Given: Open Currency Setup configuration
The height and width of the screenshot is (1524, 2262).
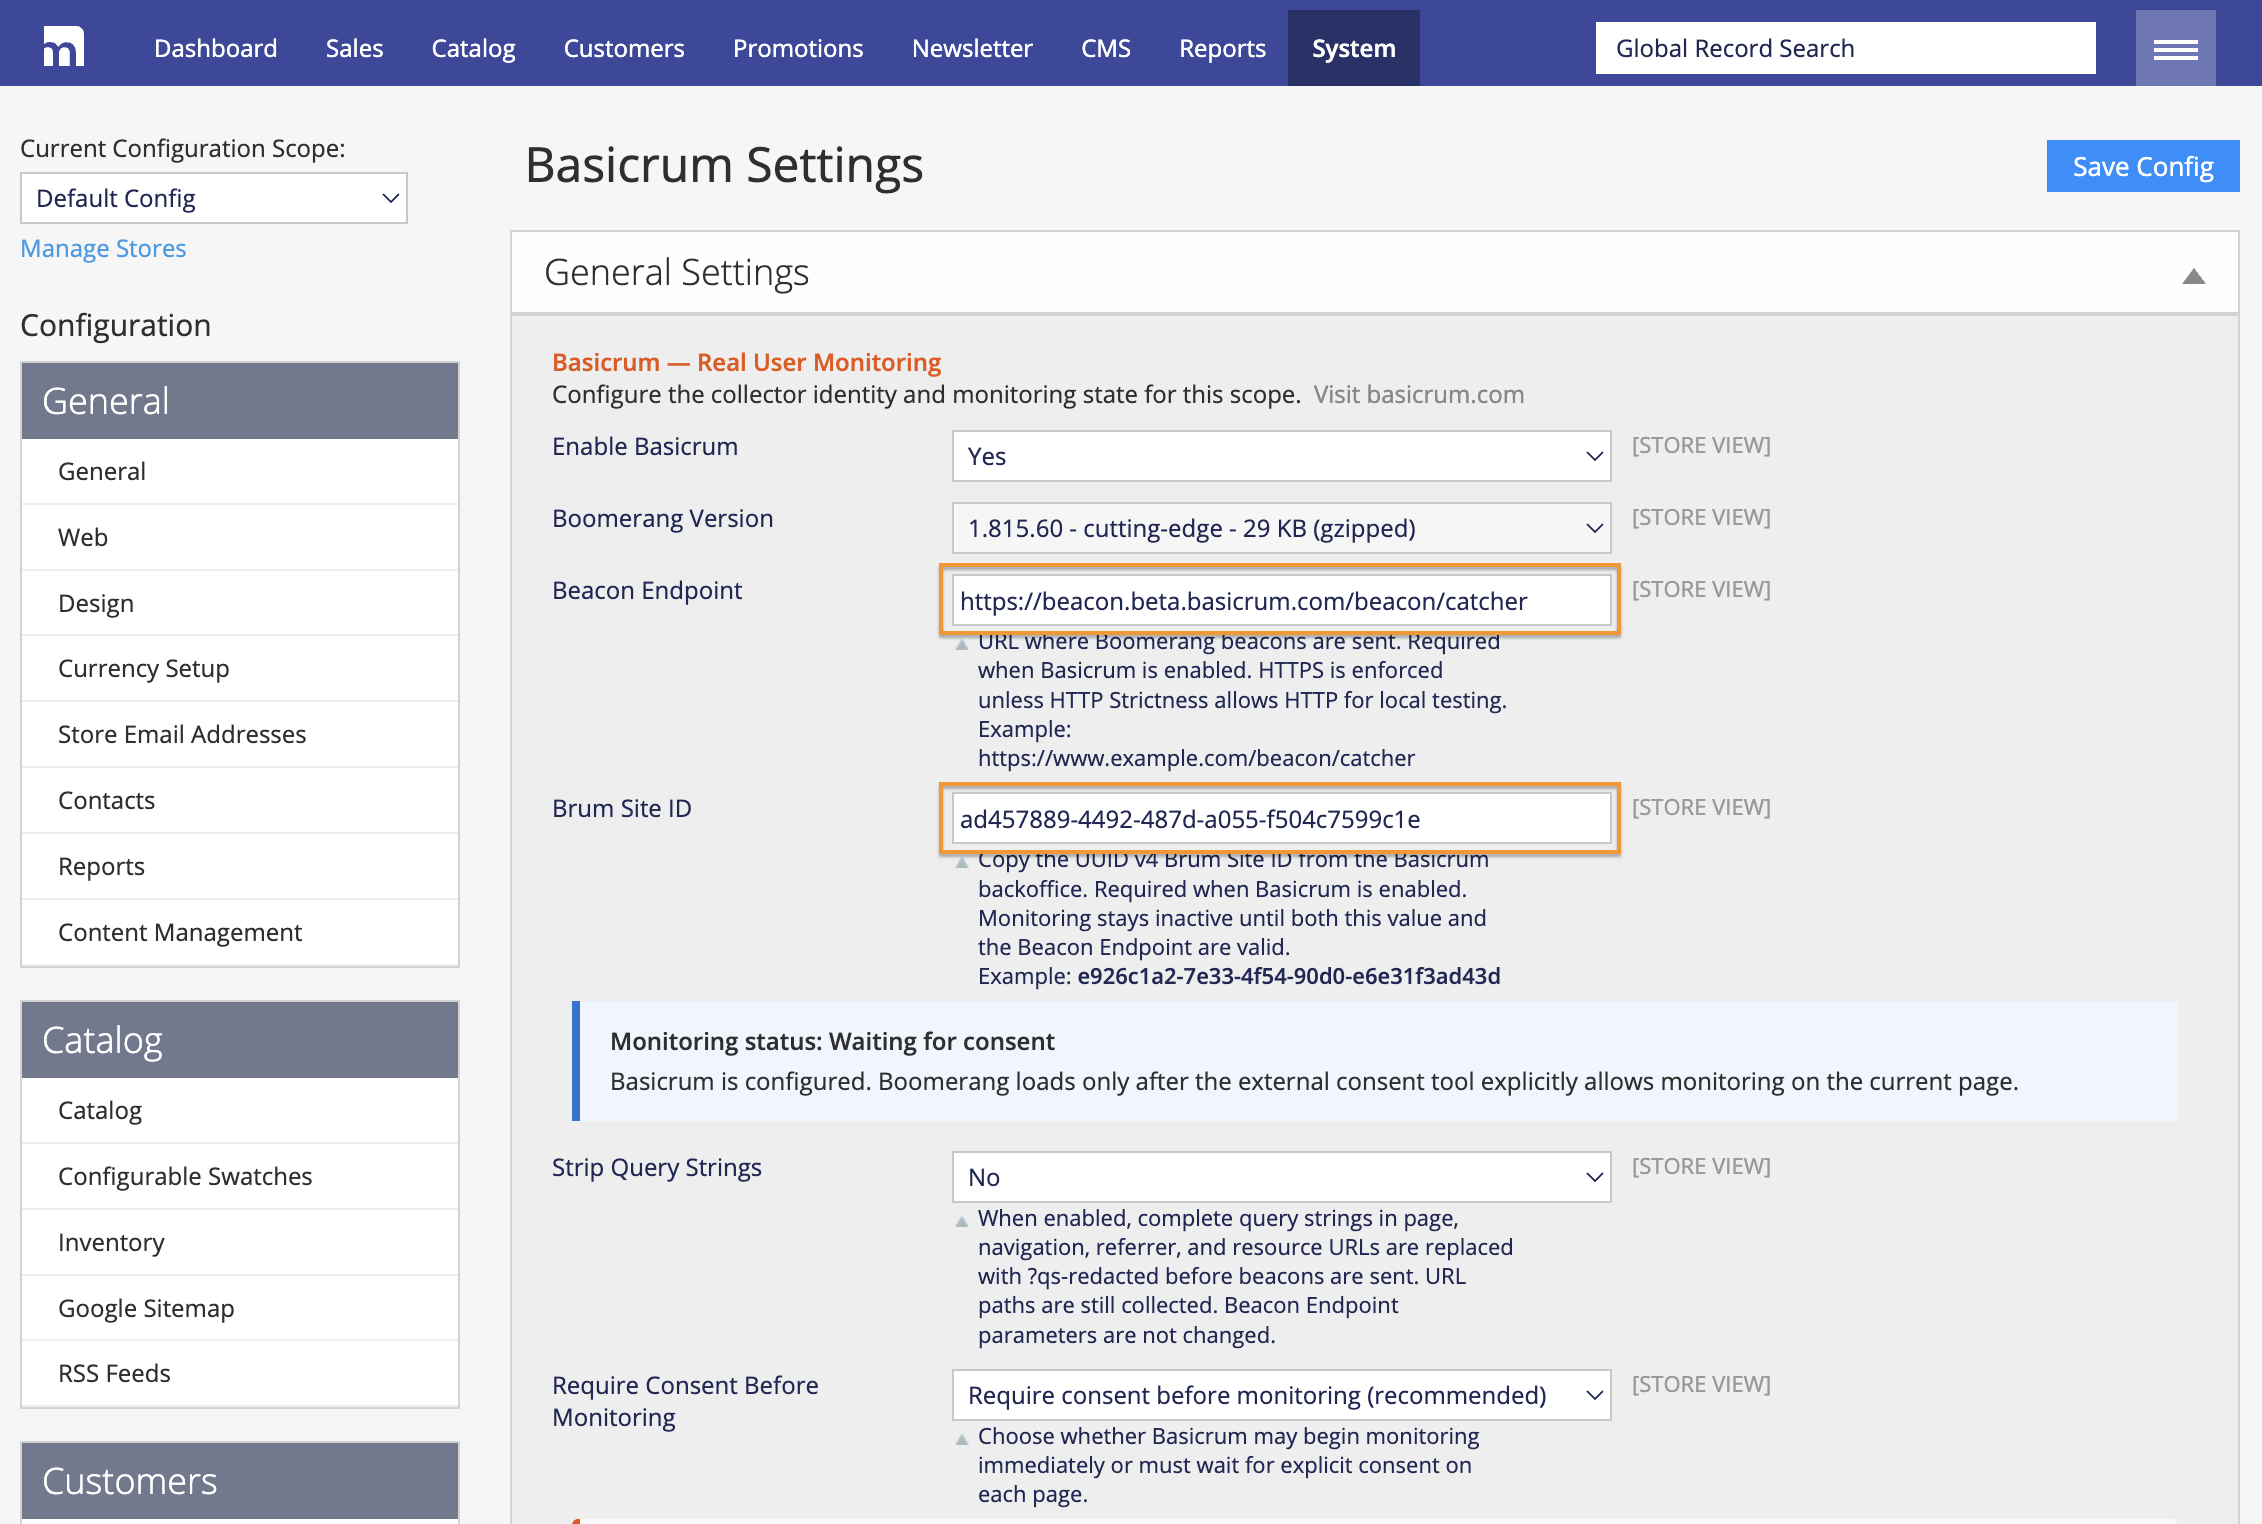Looking at the screenshot, I should click(x=240, y=668).
